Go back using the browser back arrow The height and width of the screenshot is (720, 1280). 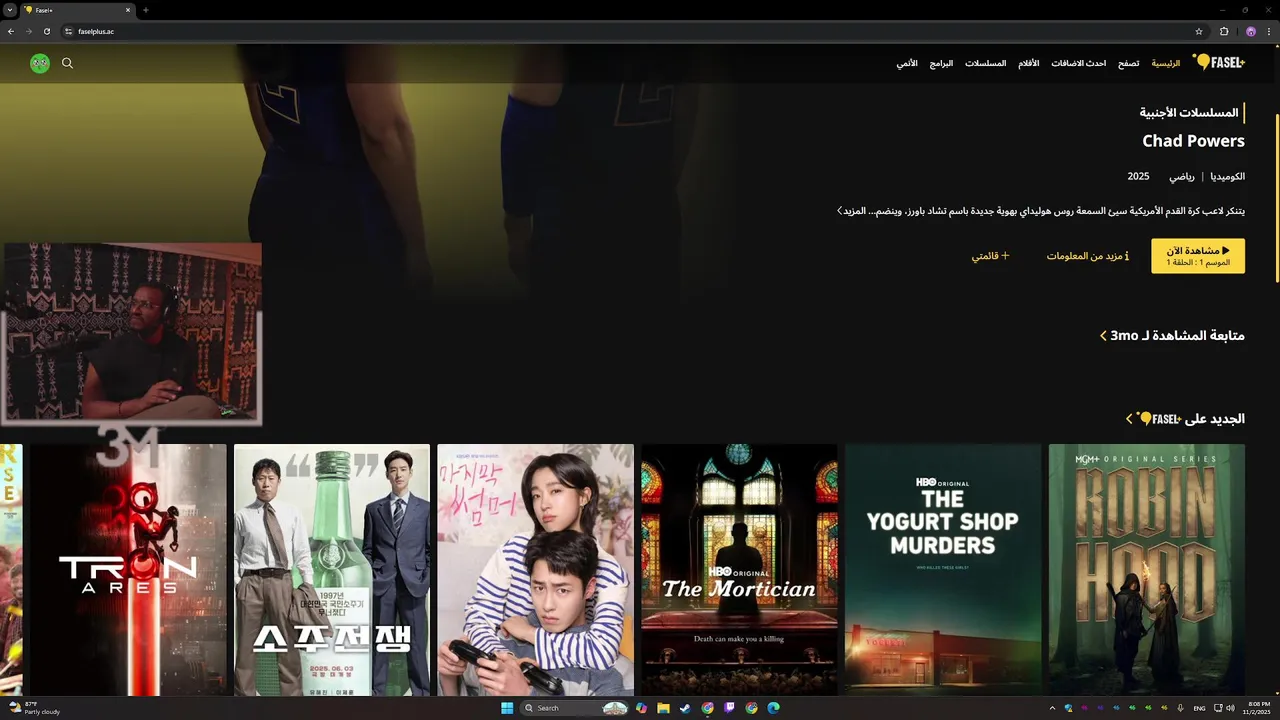tap(11, 31)
